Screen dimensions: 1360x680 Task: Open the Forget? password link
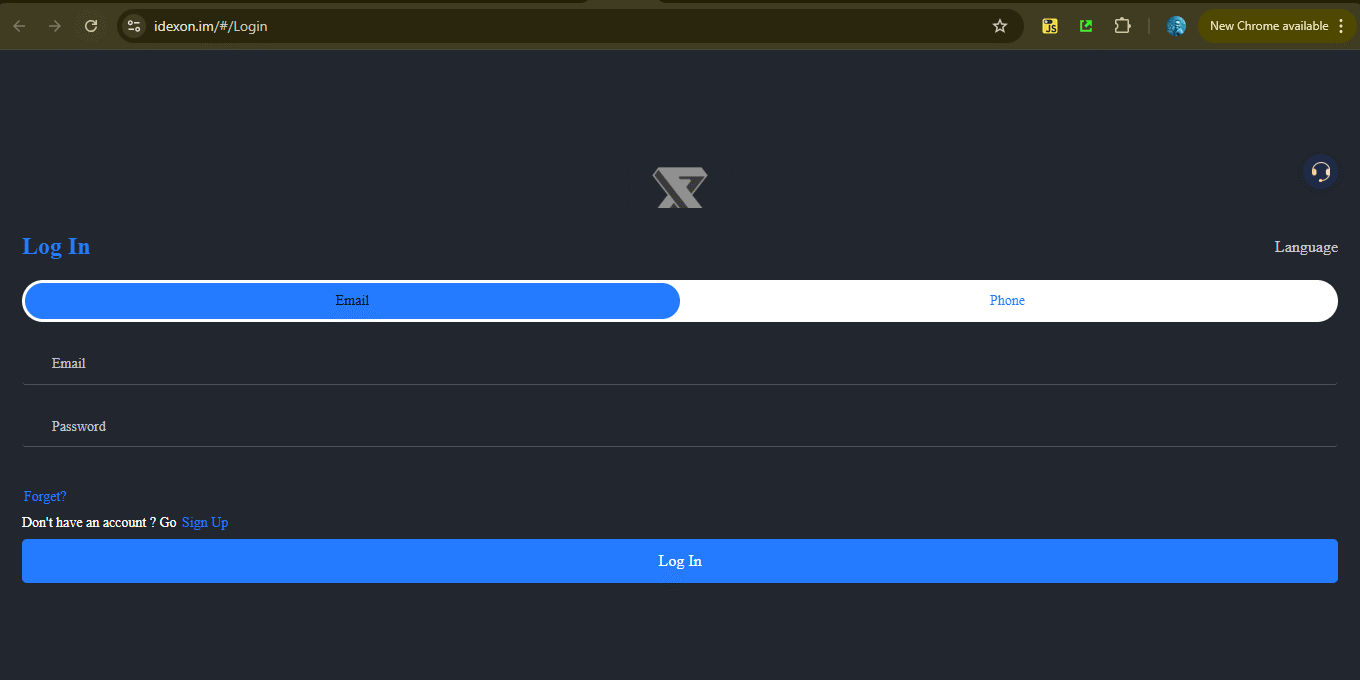[x=45, y=496]
